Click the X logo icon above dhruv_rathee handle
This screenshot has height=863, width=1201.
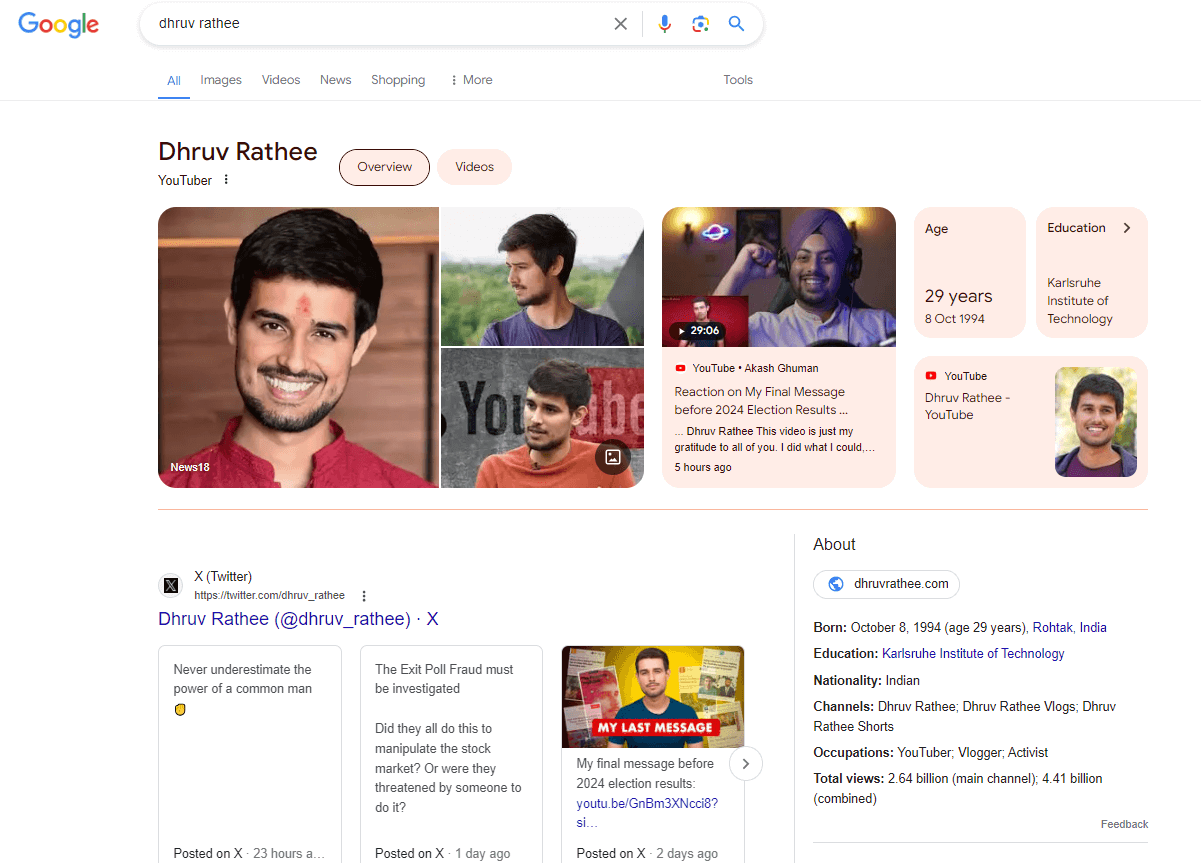170,585
